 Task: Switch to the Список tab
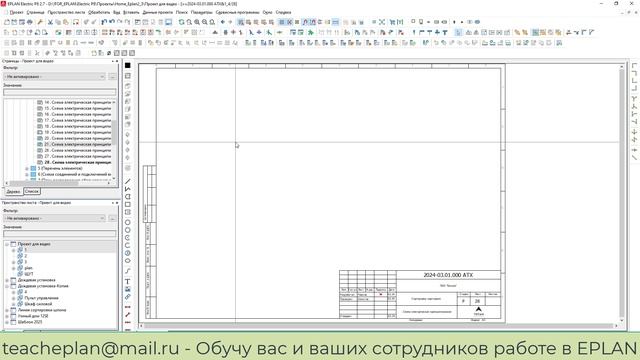click(32, 191)
